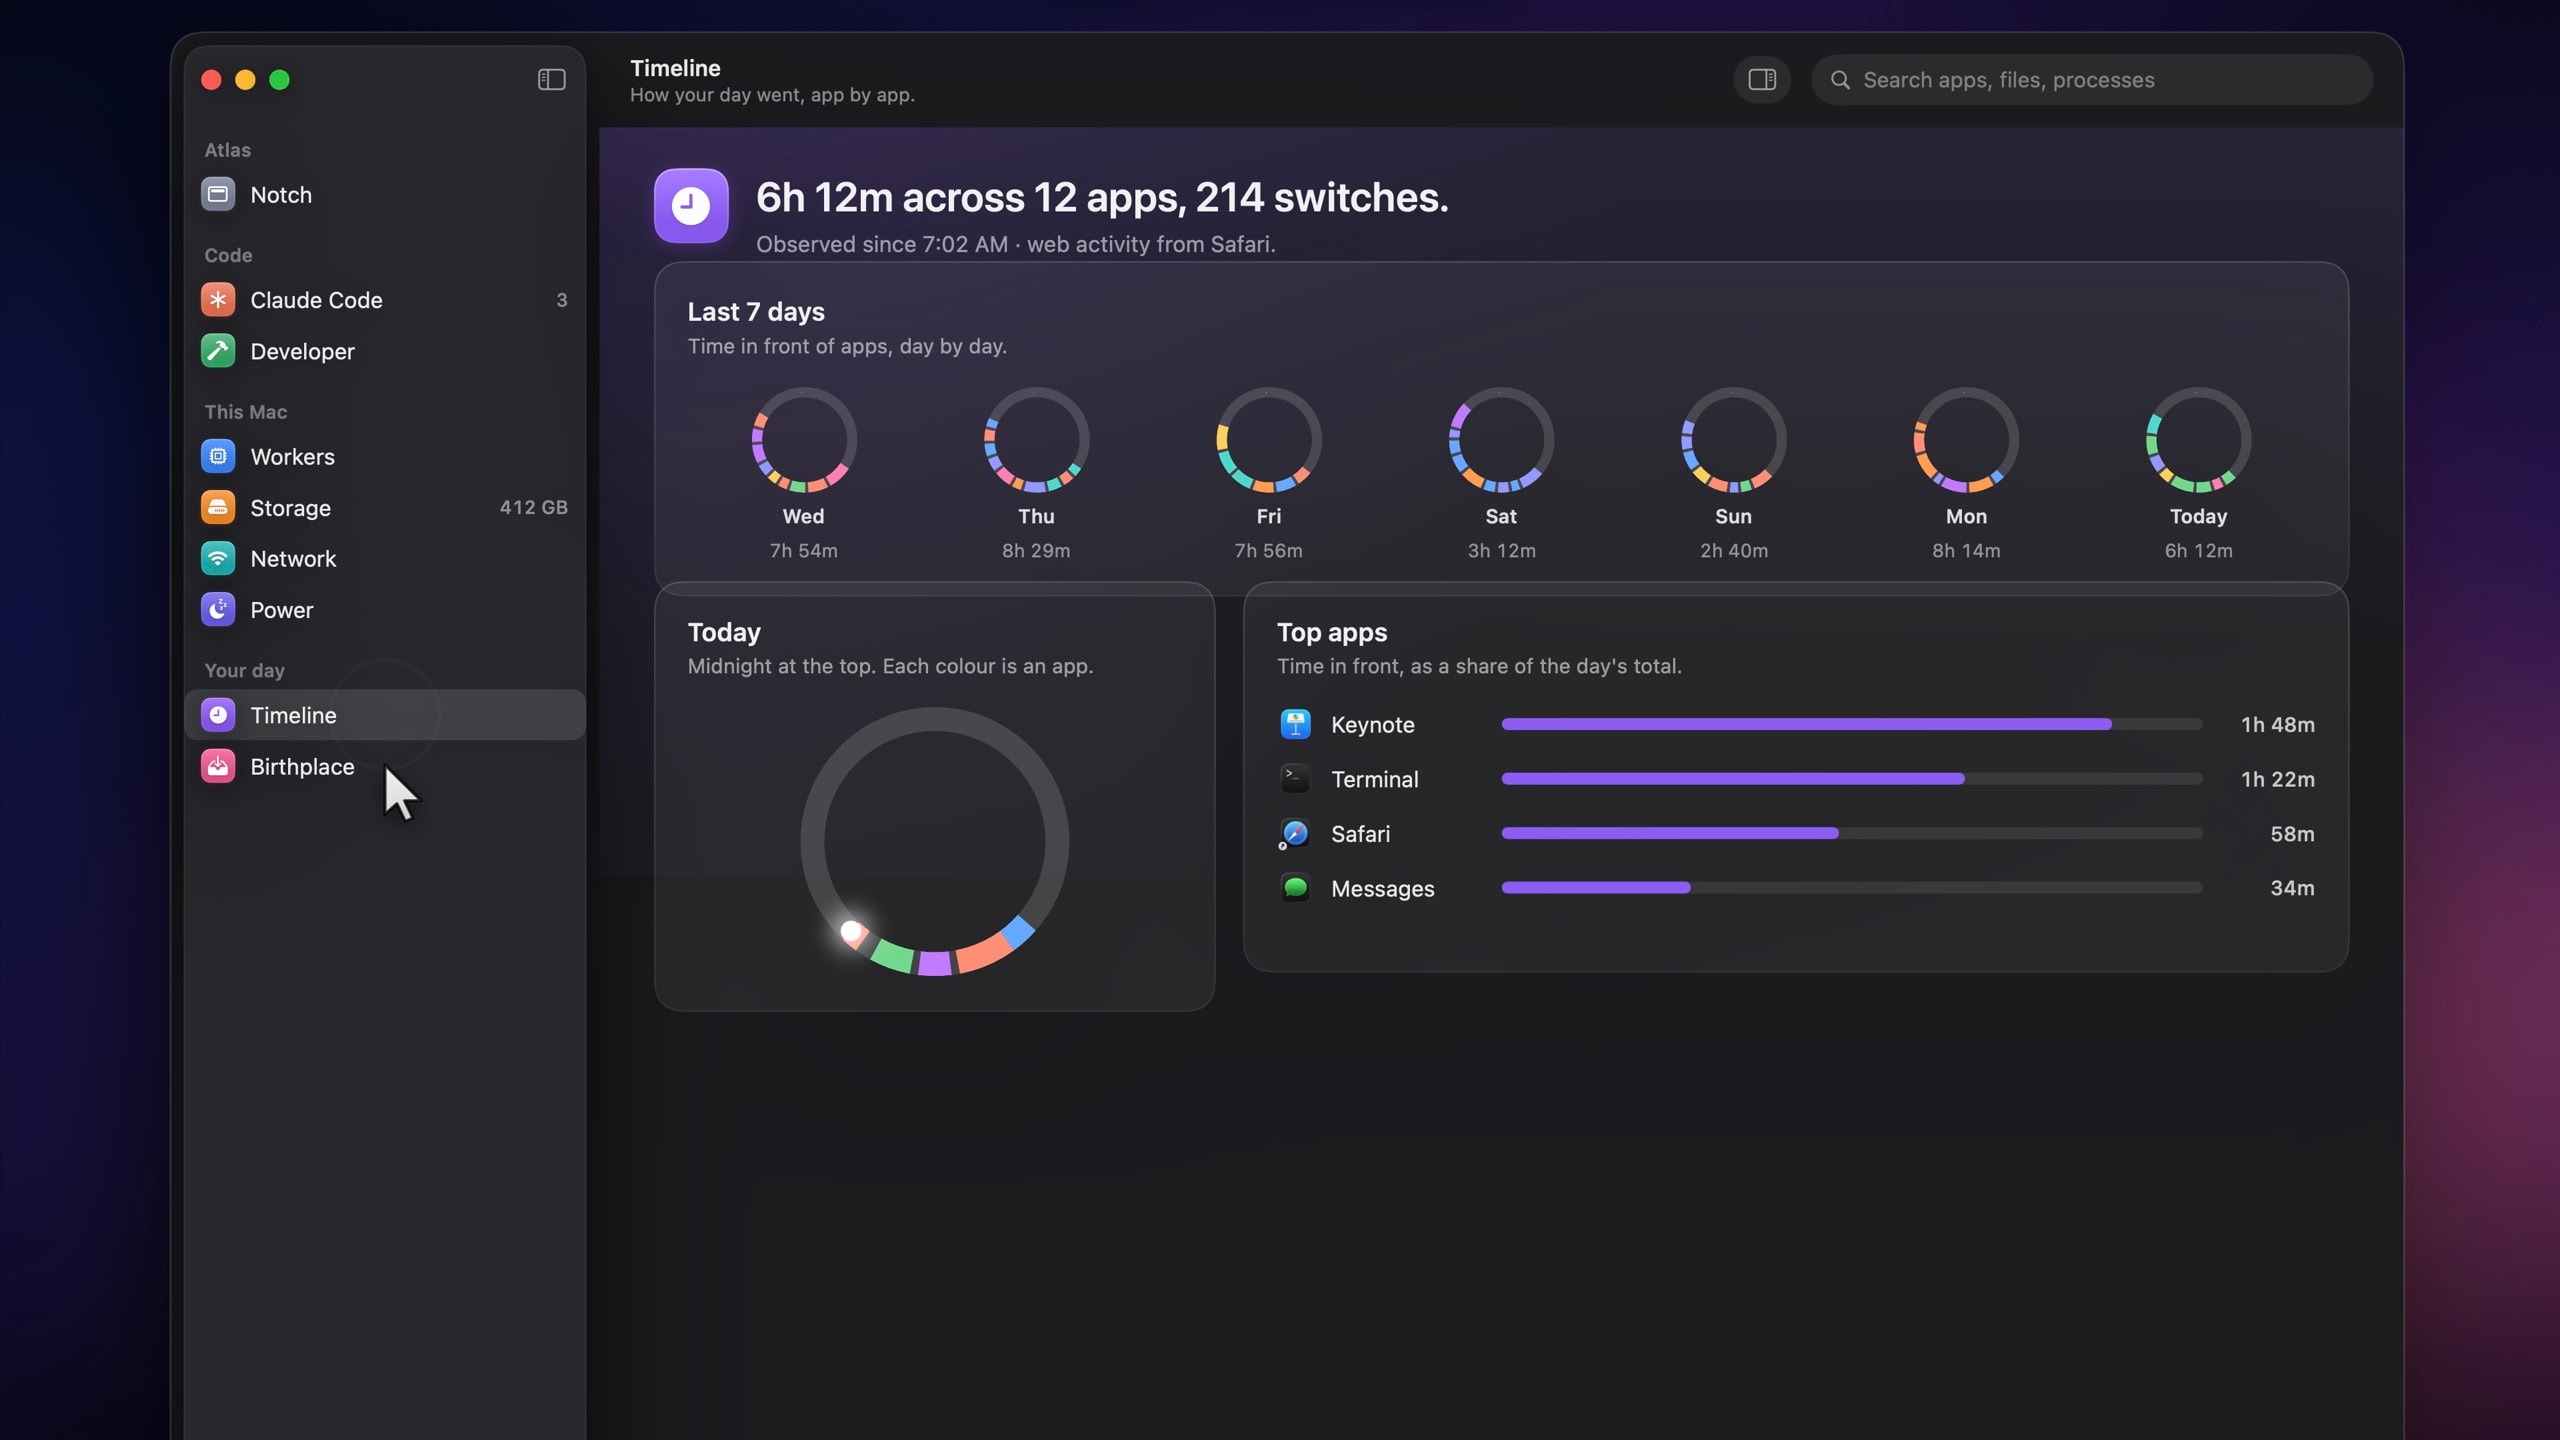This screenshot has height=1440, width=2560.
Task: Click the Storage drive icon
Action: 218,507
